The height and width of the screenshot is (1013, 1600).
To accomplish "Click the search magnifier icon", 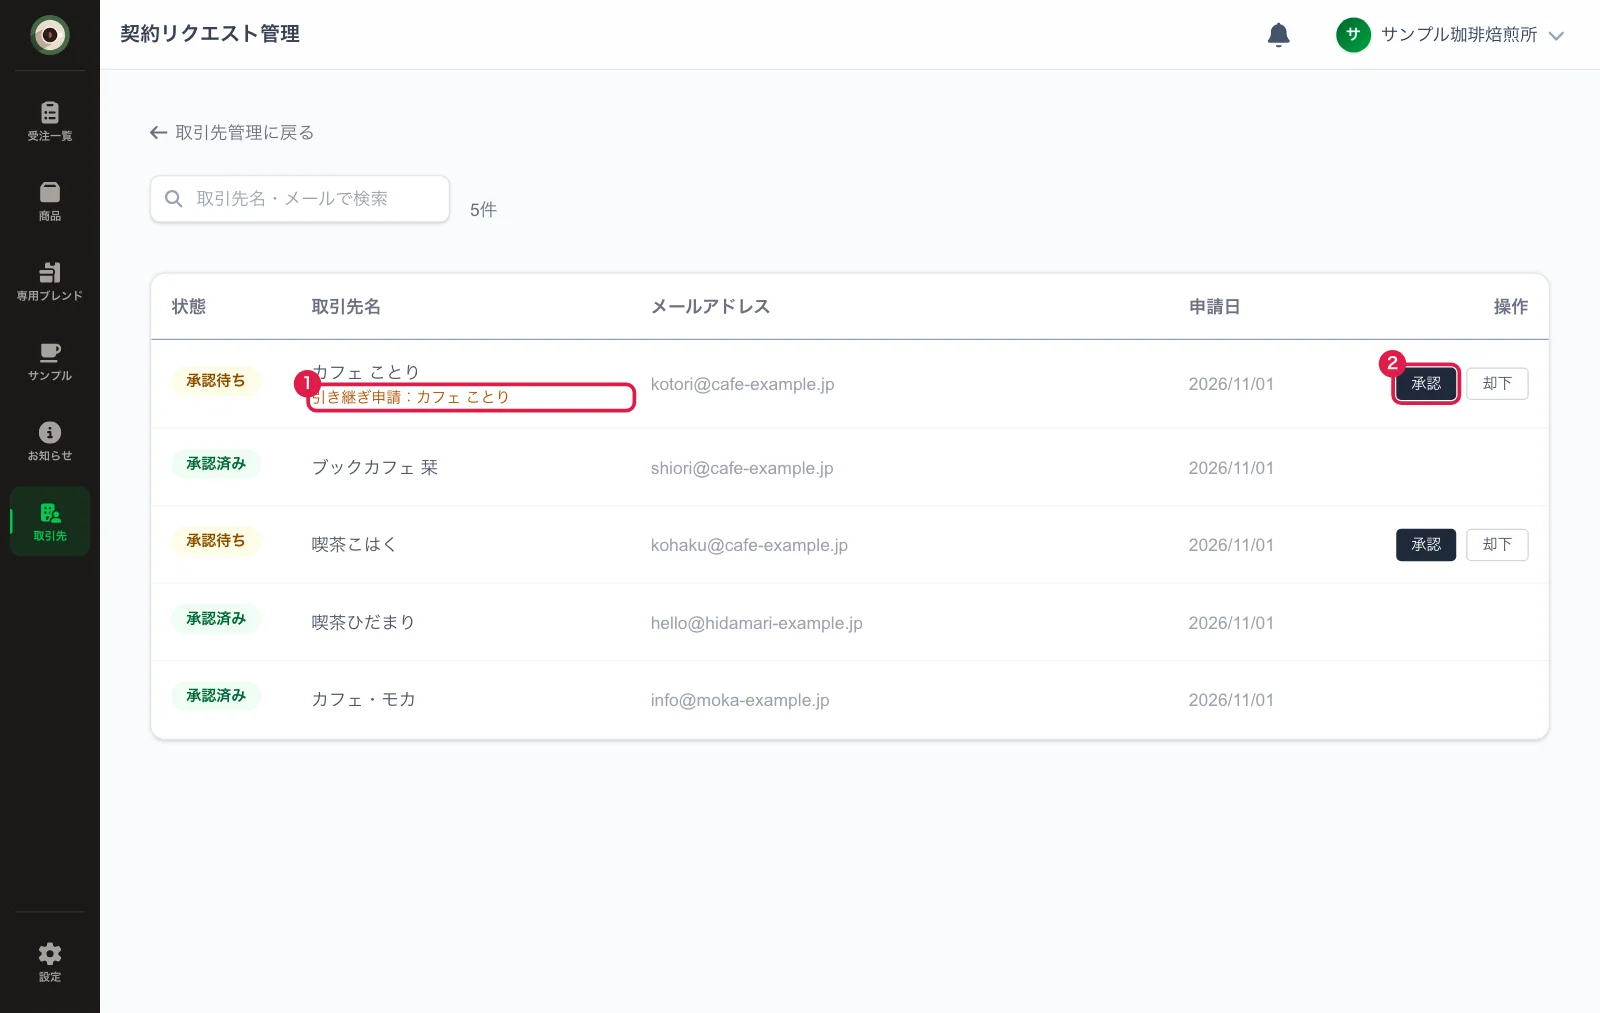I will tap(173, 199).
